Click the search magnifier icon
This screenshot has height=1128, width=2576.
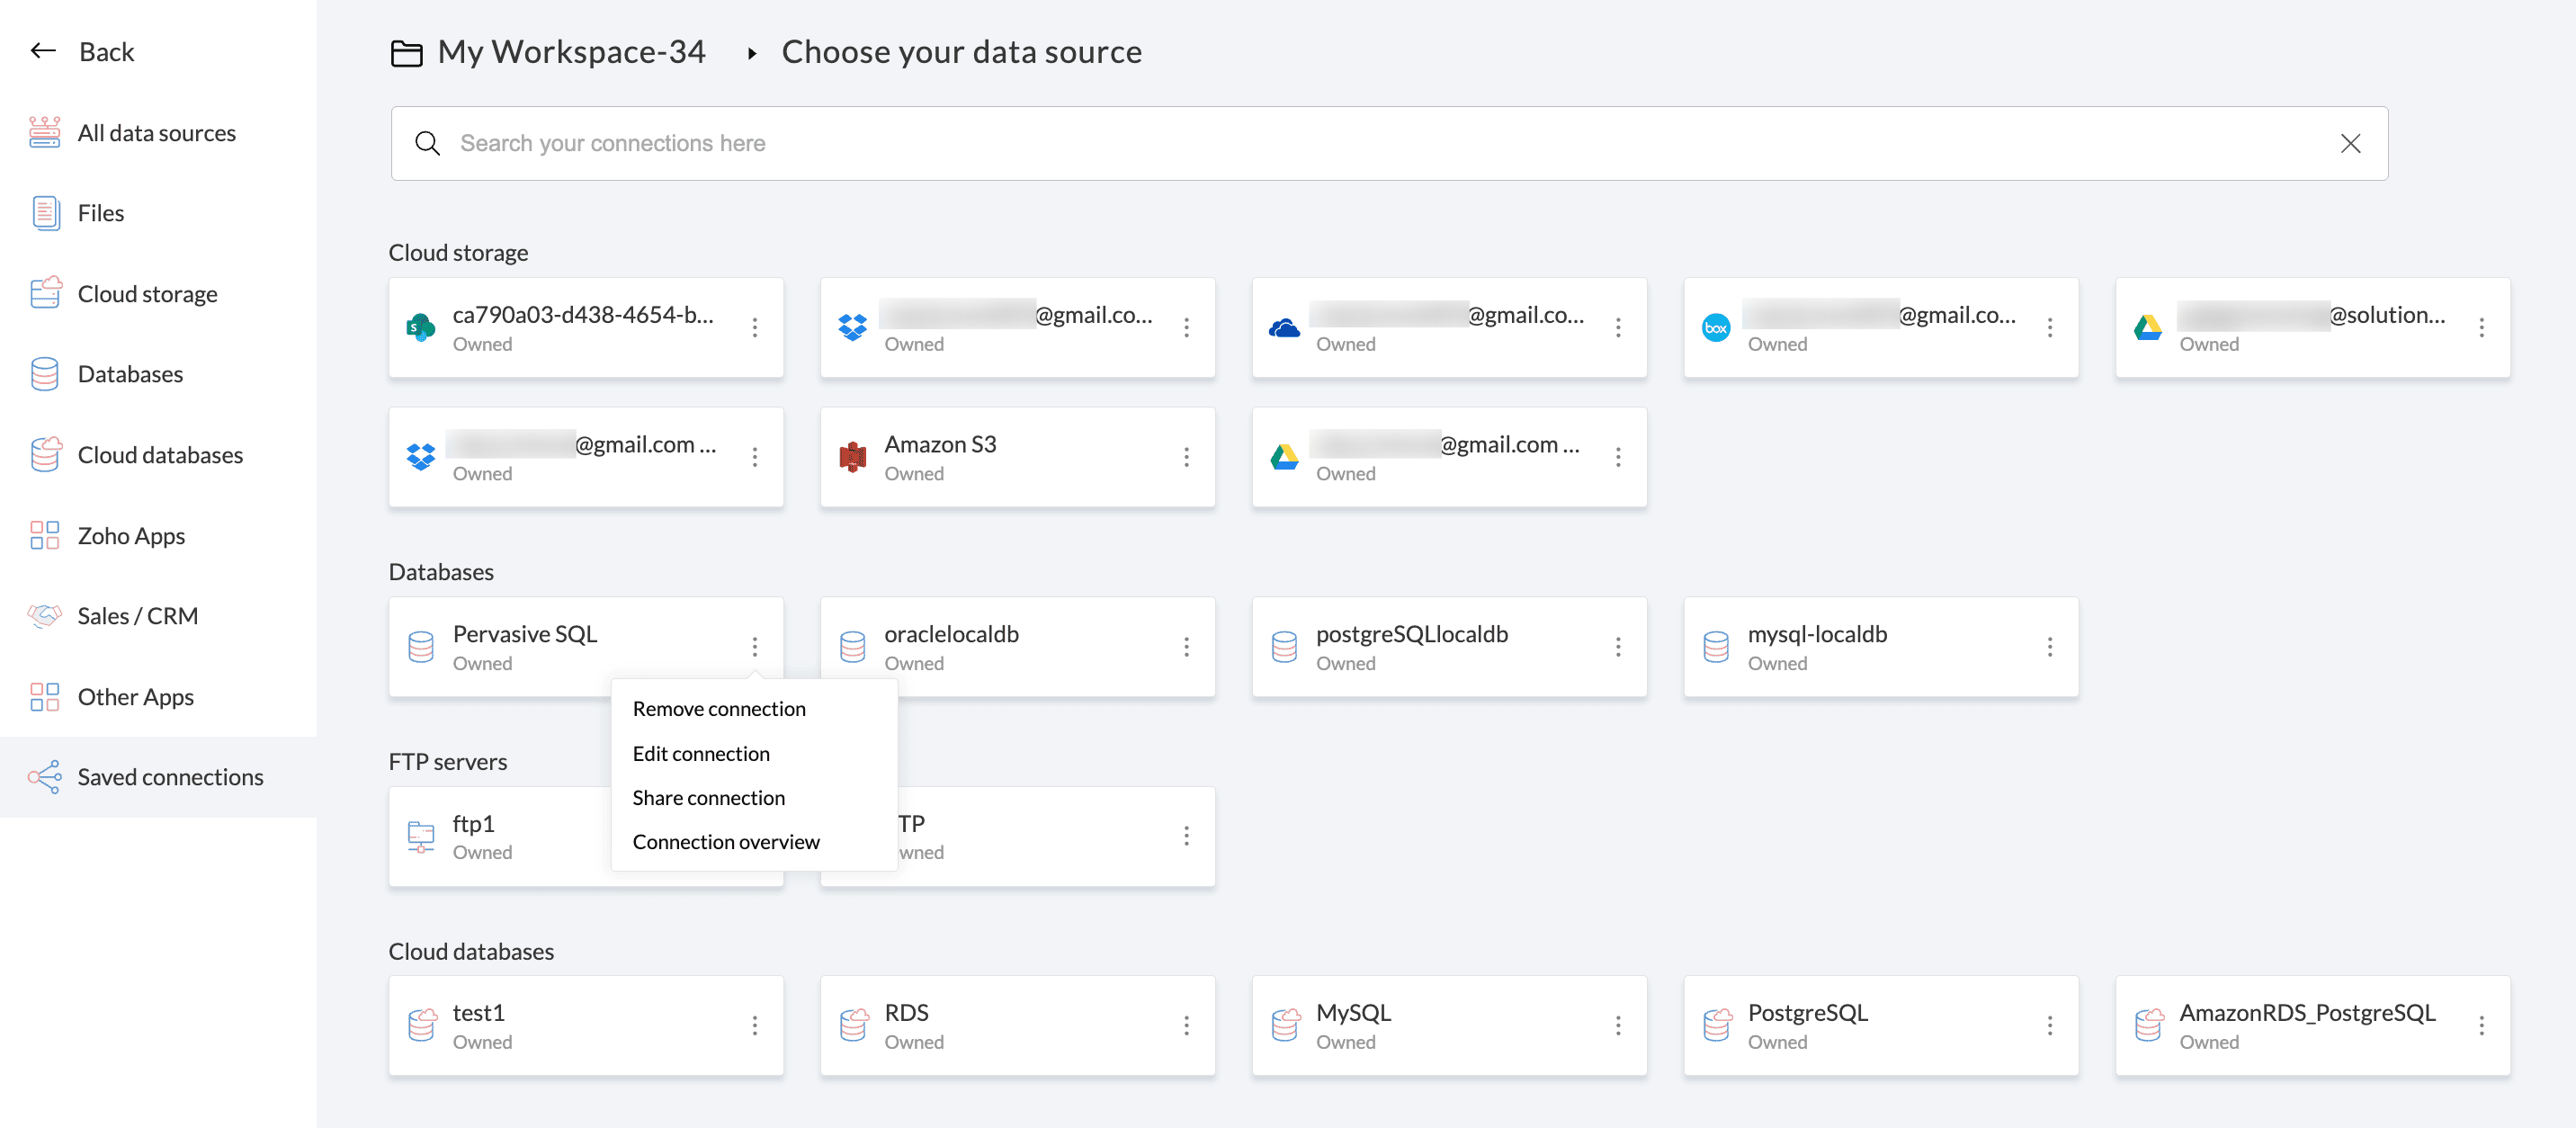[428, 144]
